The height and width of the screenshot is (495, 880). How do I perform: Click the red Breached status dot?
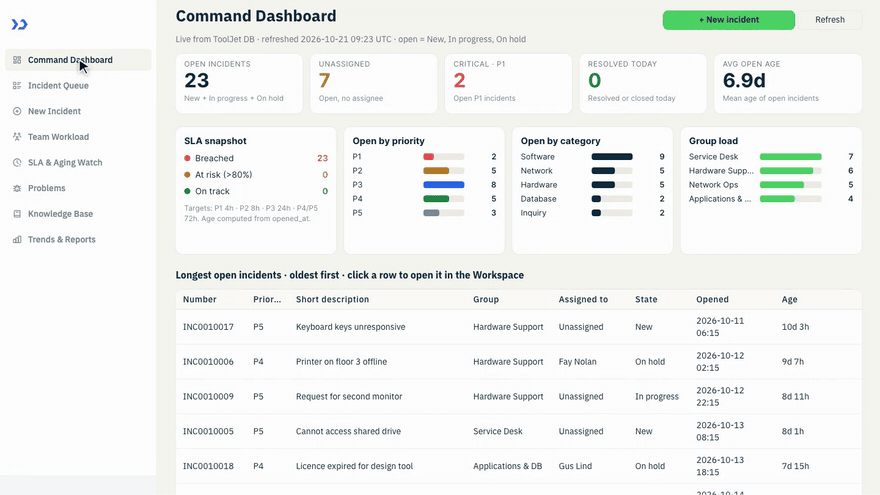pyautogui.click(x=187, y=158)
